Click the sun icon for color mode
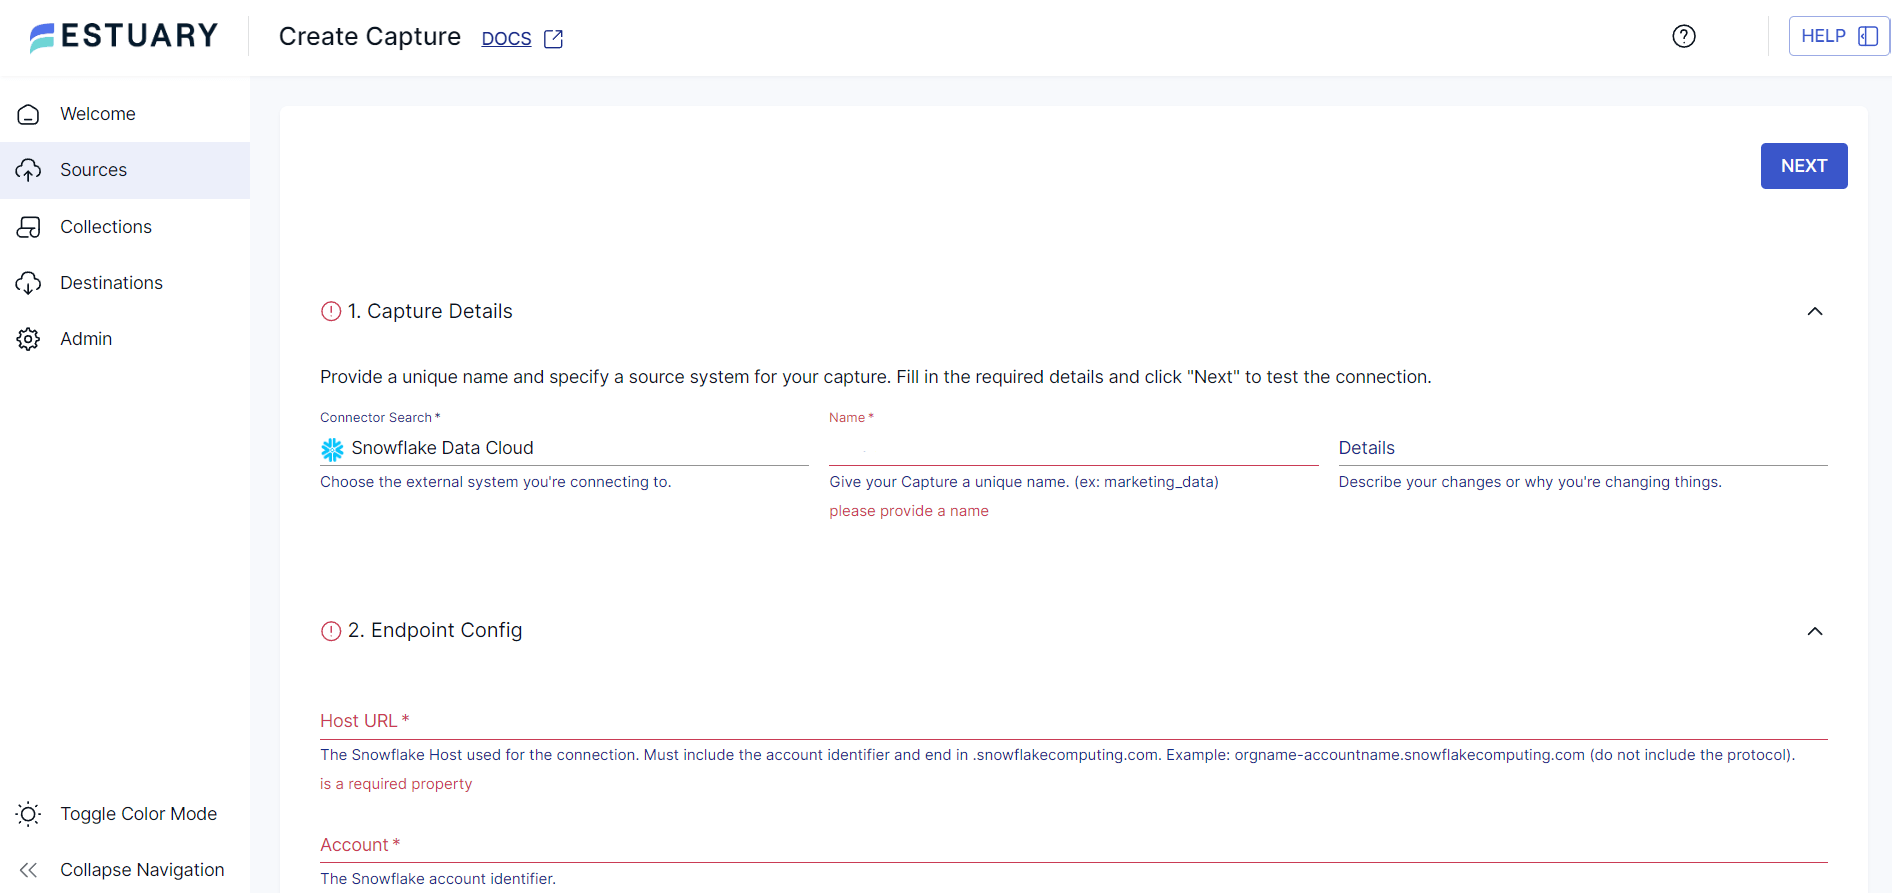1892x893 pixels. 28,814
